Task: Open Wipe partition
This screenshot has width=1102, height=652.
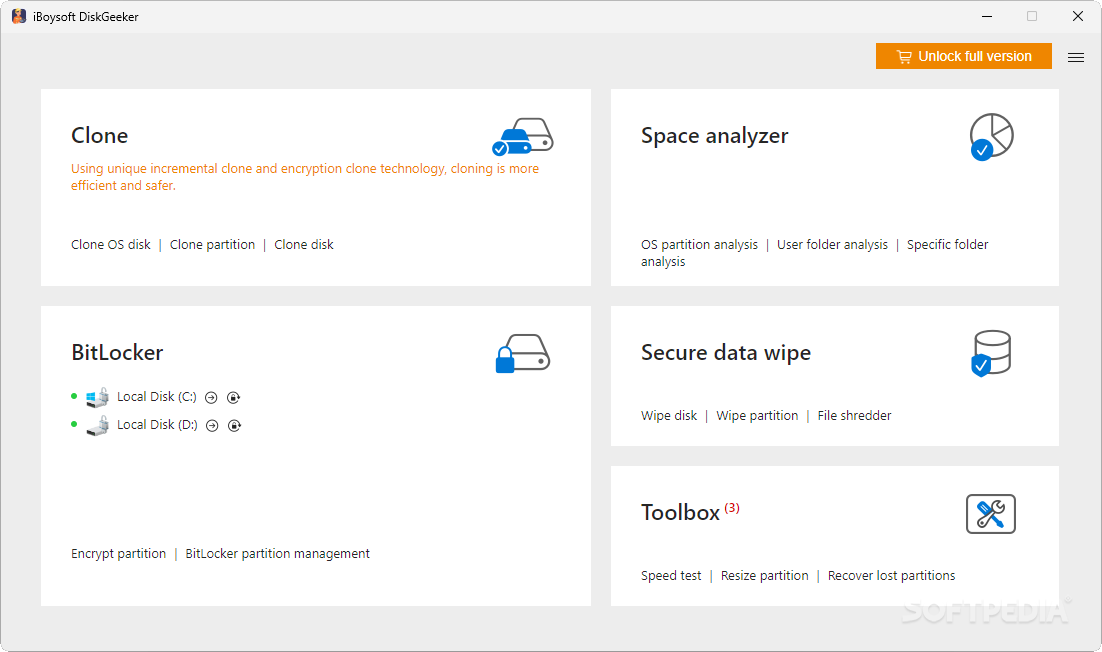Action: [x=757, y=415]
